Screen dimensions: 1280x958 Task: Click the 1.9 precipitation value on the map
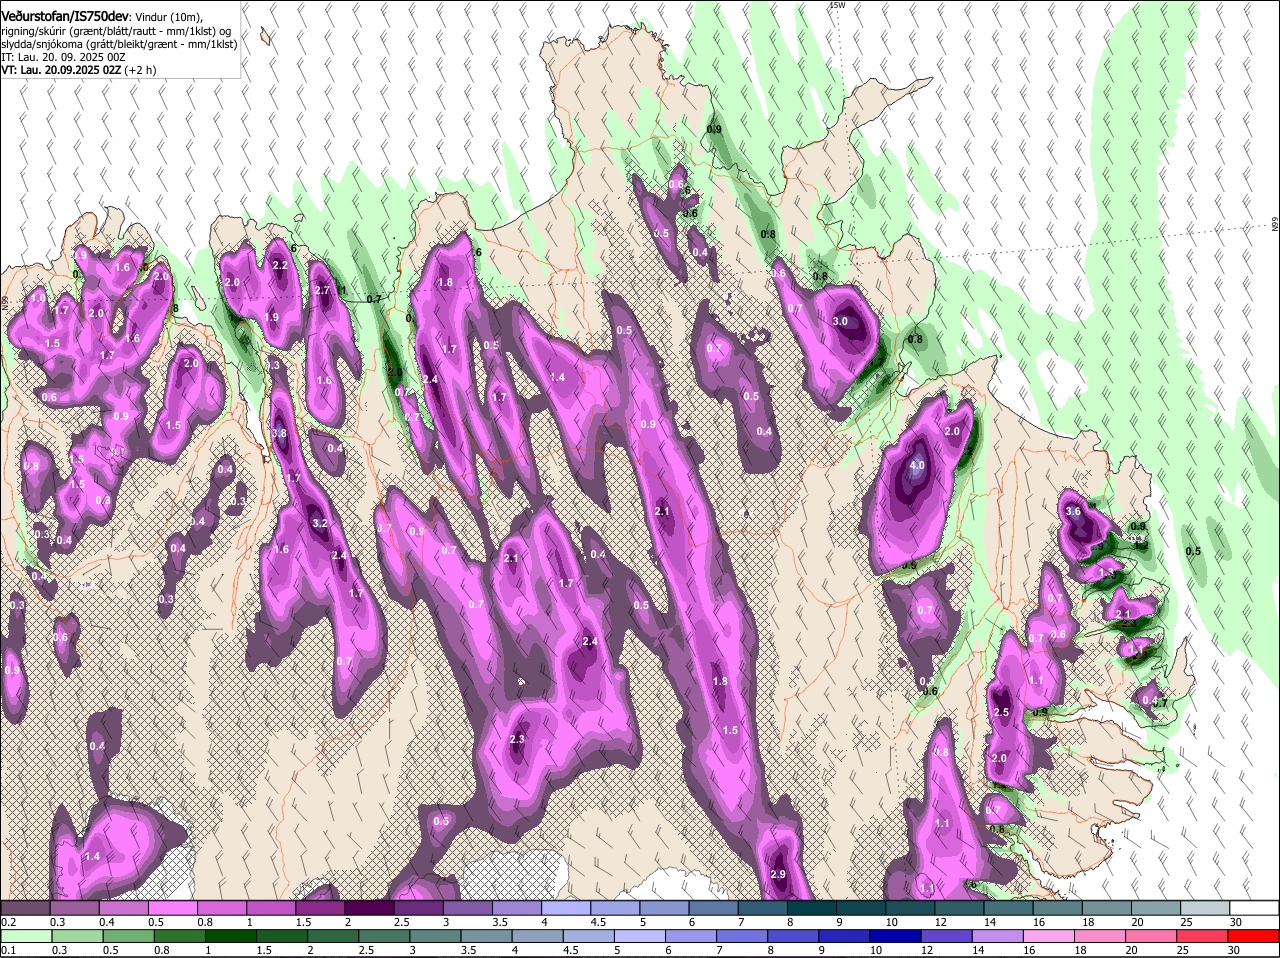(271, 317)
